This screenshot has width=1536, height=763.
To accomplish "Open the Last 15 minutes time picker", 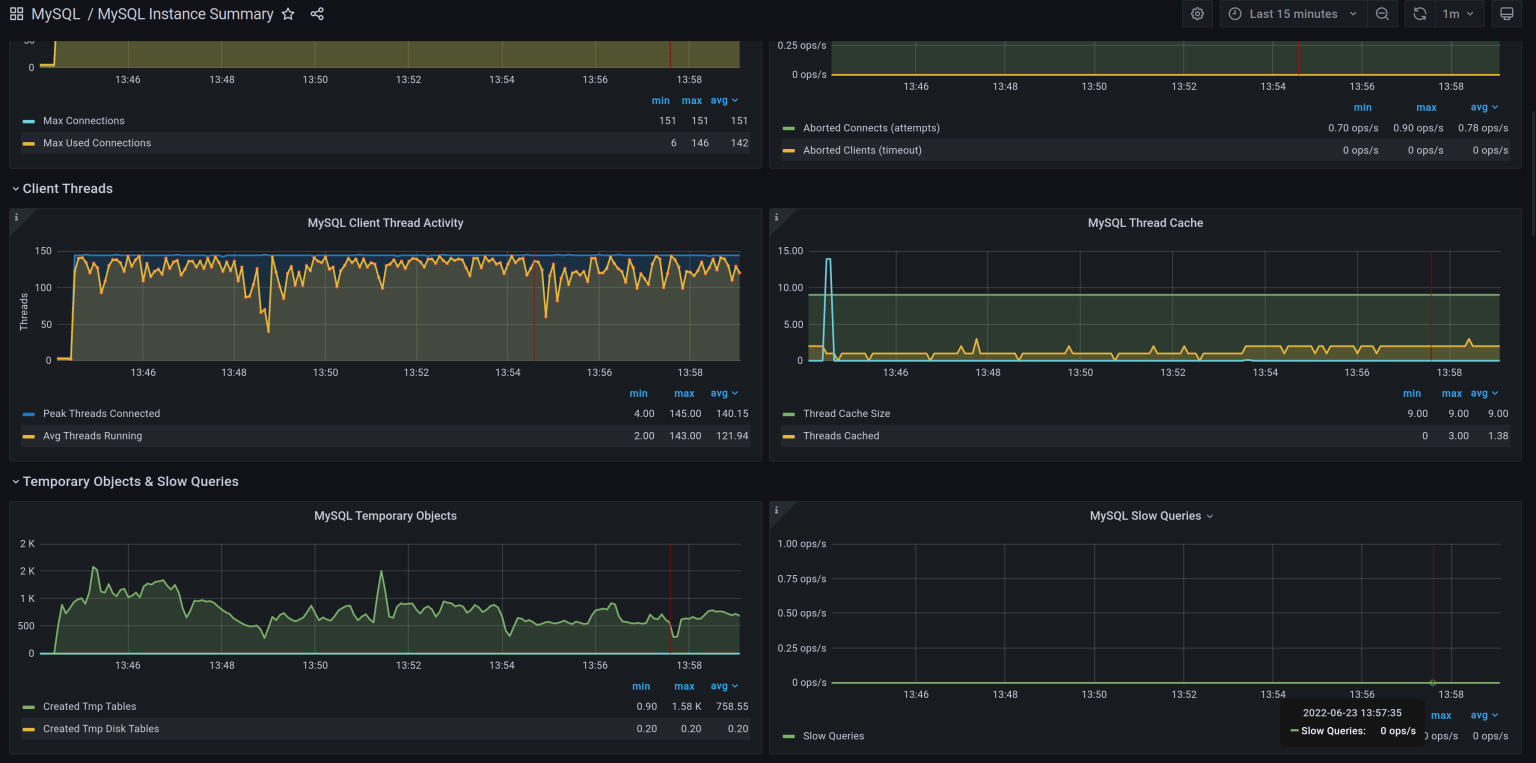I will [1292, 14].
